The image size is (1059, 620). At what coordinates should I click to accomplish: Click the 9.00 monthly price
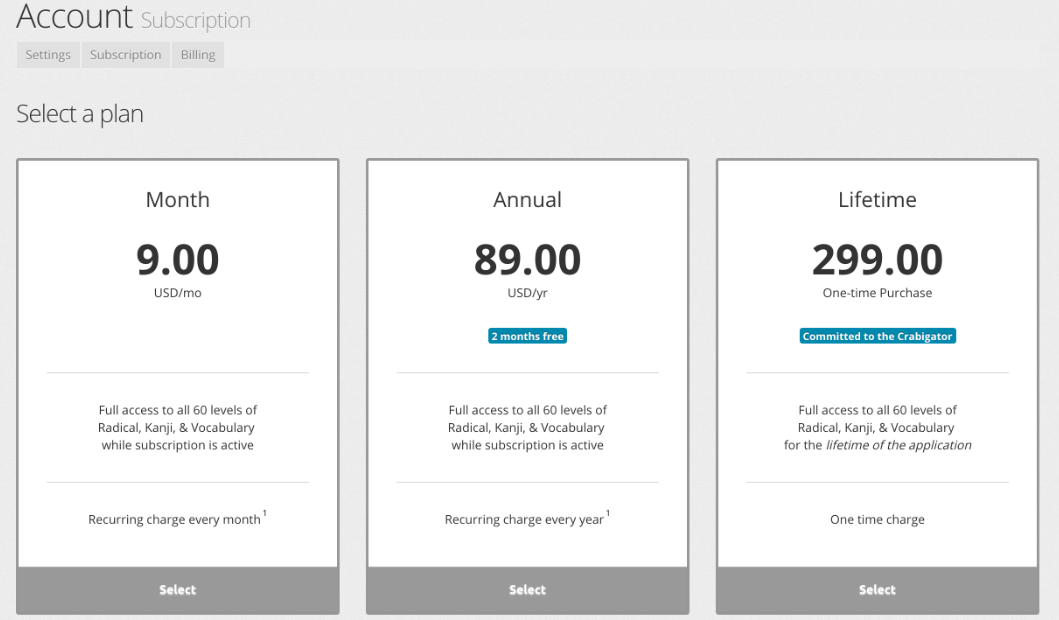[x=178, y=260]
